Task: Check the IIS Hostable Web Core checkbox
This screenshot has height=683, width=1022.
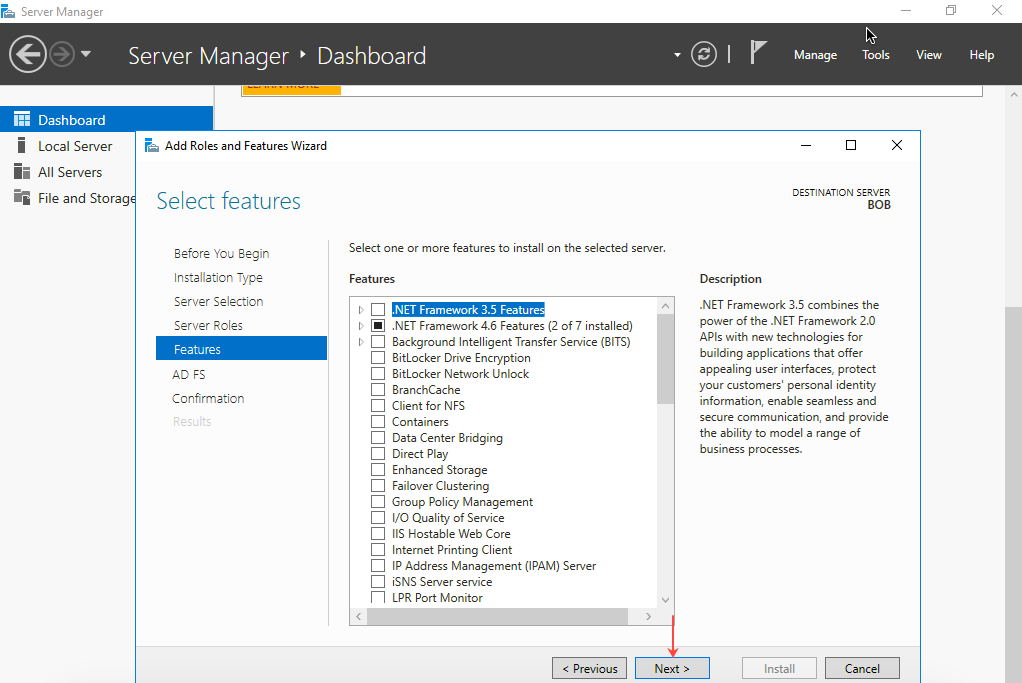Action: 378,534
